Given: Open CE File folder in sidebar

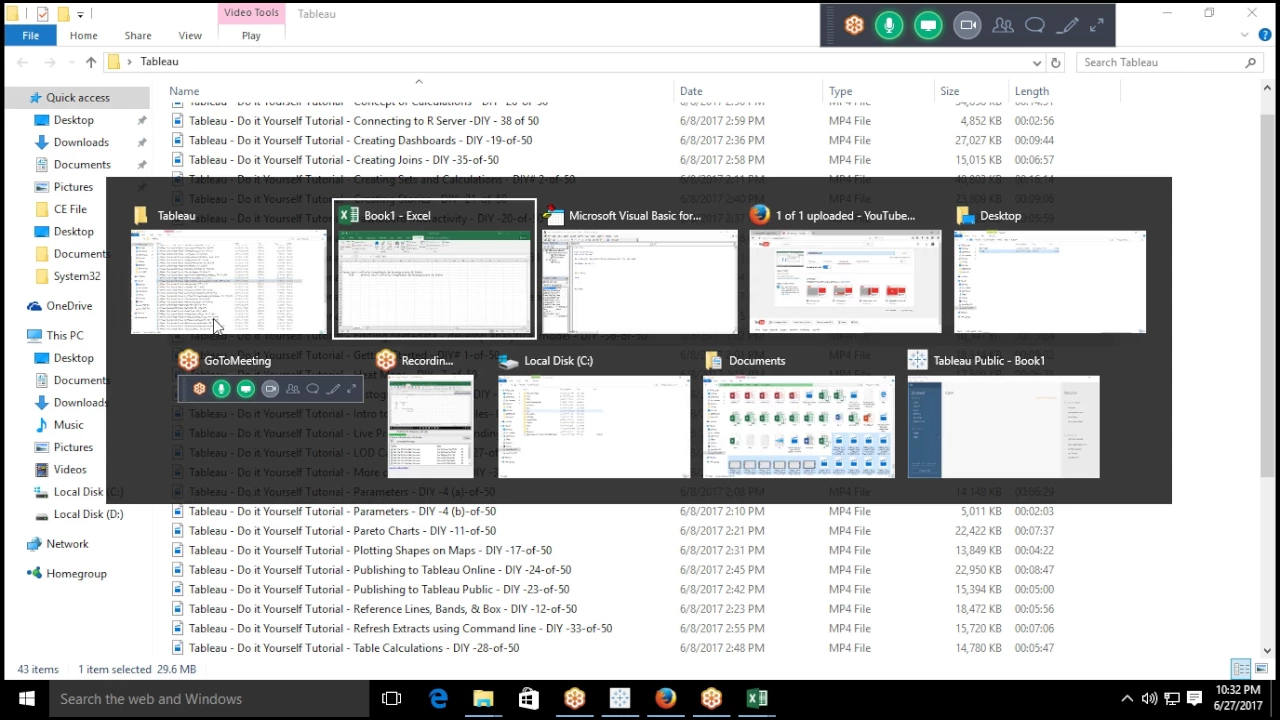Looking at the screenshot, I should (70, 209).
